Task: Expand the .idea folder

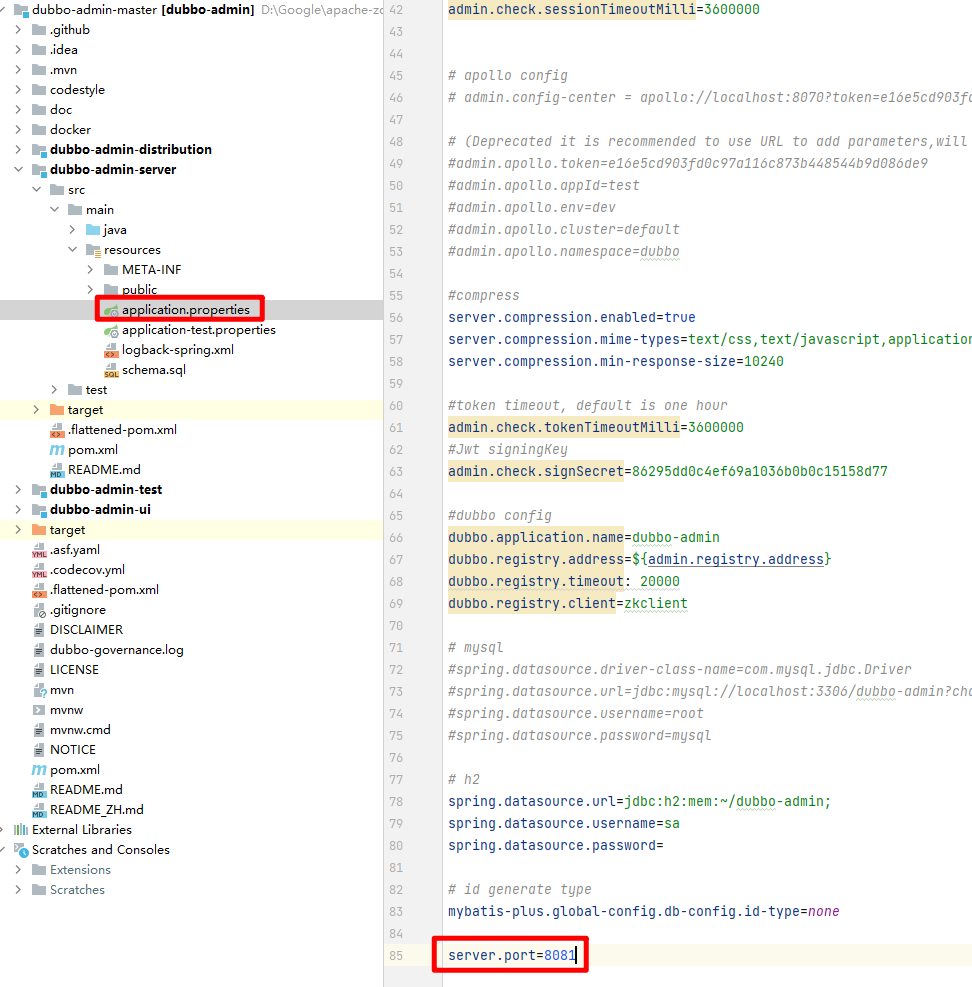Action: pyautogui.click(x=18, y=50)
